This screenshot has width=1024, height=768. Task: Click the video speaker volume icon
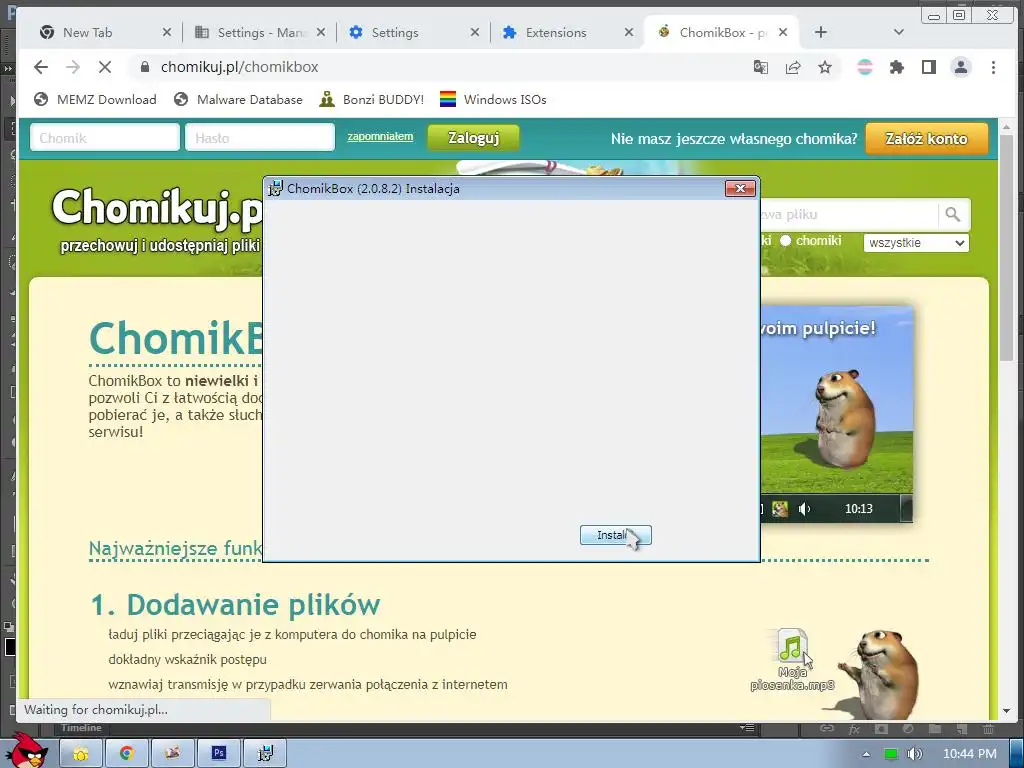(x=804, y=509)
